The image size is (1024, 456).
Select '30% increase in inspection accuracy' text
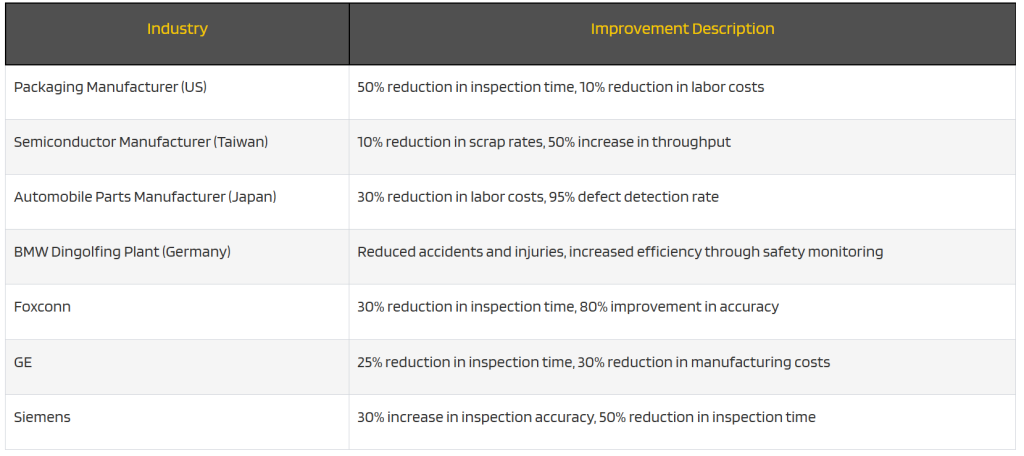475,417
